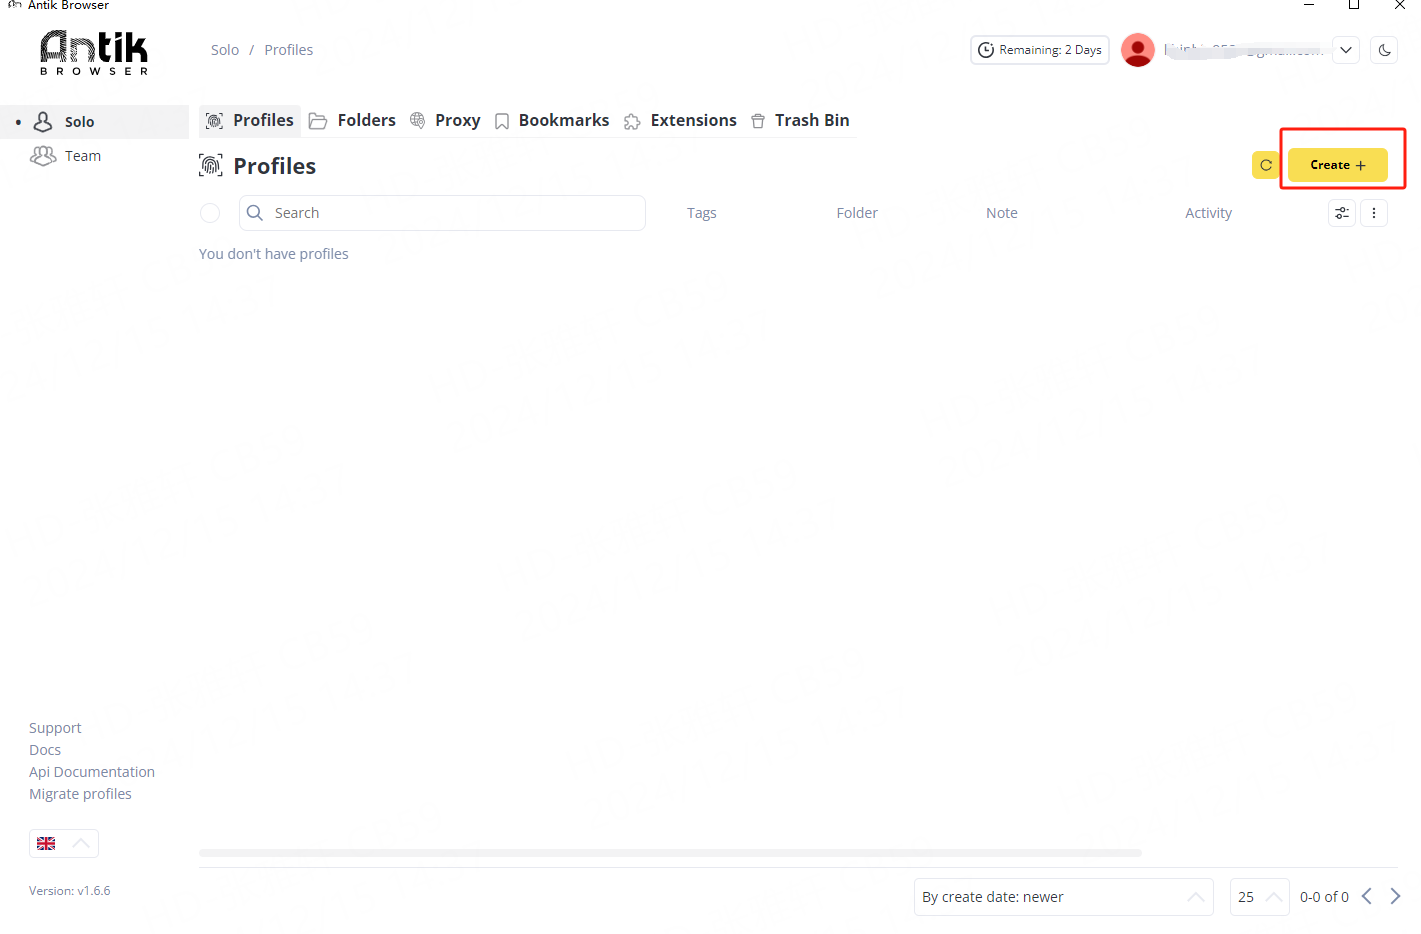Screen dimensions: 1421x934
Task: Click the horizontal scrollbar
Action: (670, 853)
